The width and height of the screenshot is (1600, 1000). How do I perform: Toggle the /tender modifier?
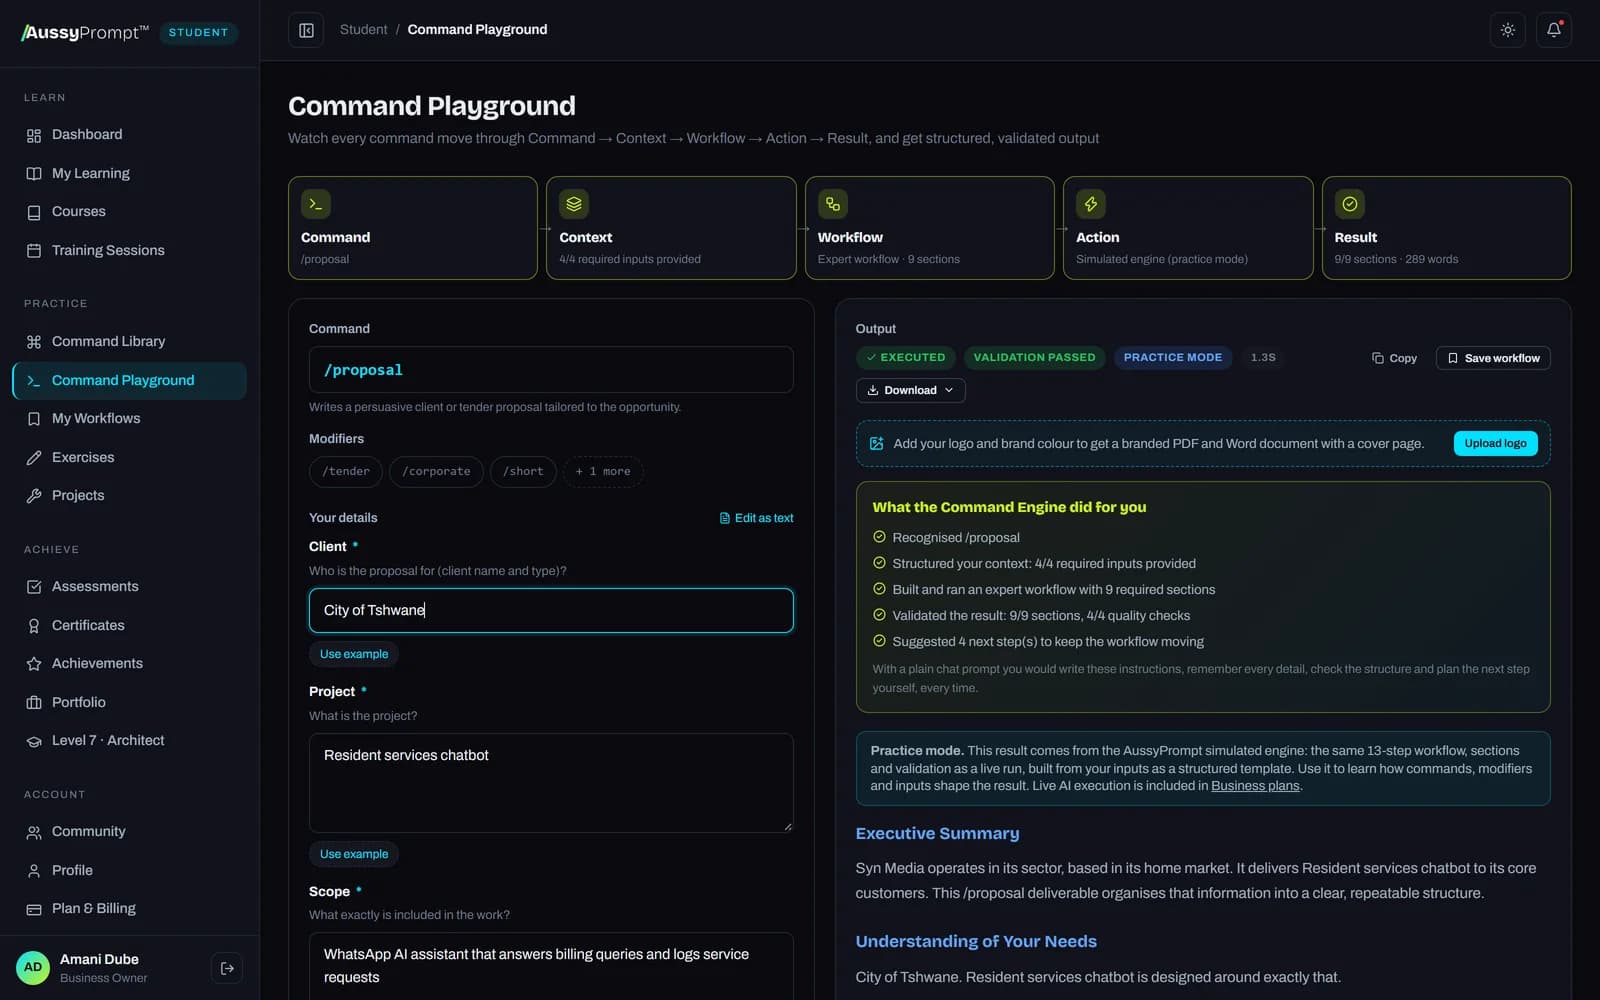click(346, 472)
